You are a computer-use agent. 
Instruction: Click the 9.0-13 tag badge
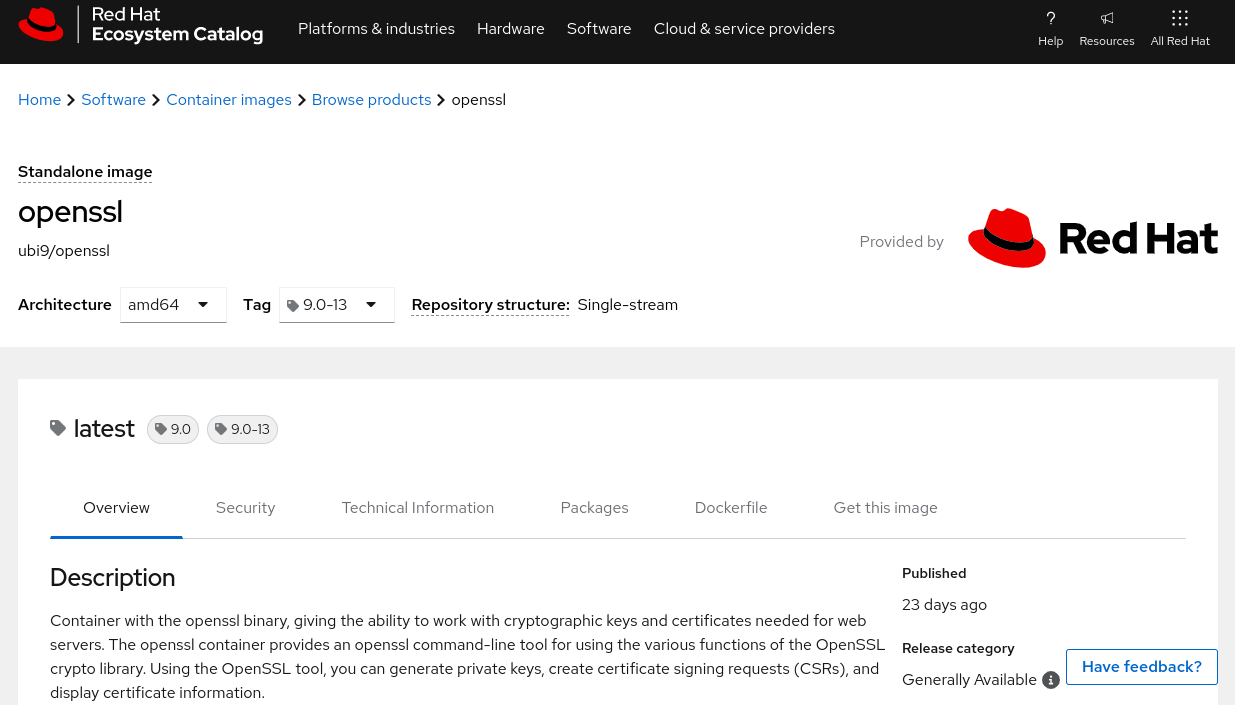point(242,429)
